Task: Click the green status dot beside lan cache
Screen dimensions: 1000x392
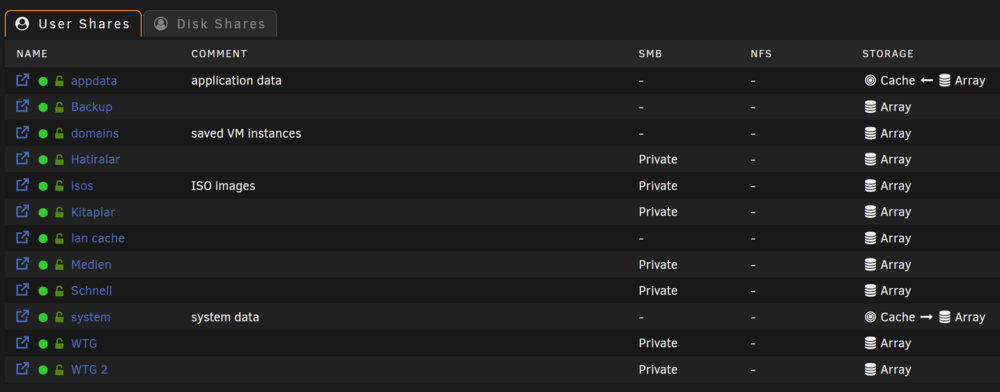Action: tap(43, 238)
